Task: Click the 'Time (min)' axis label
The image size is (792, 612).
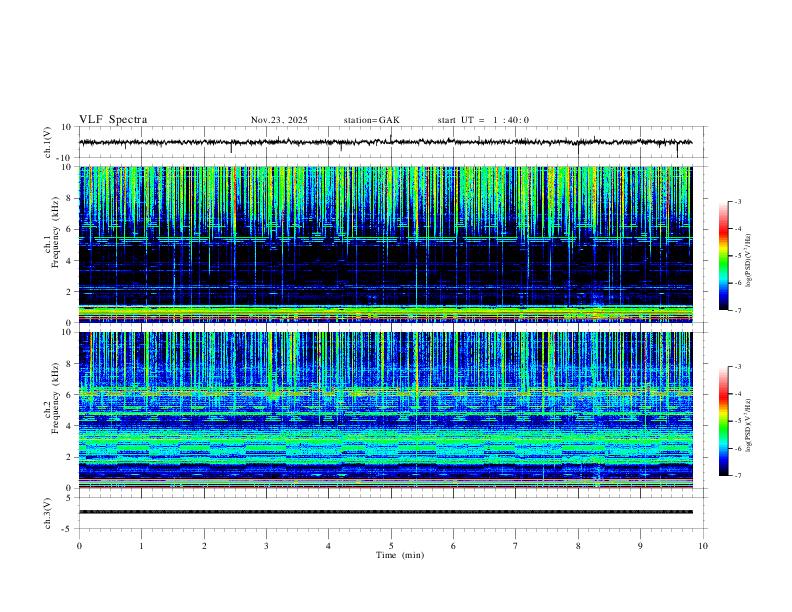Action: click(400, 555)
